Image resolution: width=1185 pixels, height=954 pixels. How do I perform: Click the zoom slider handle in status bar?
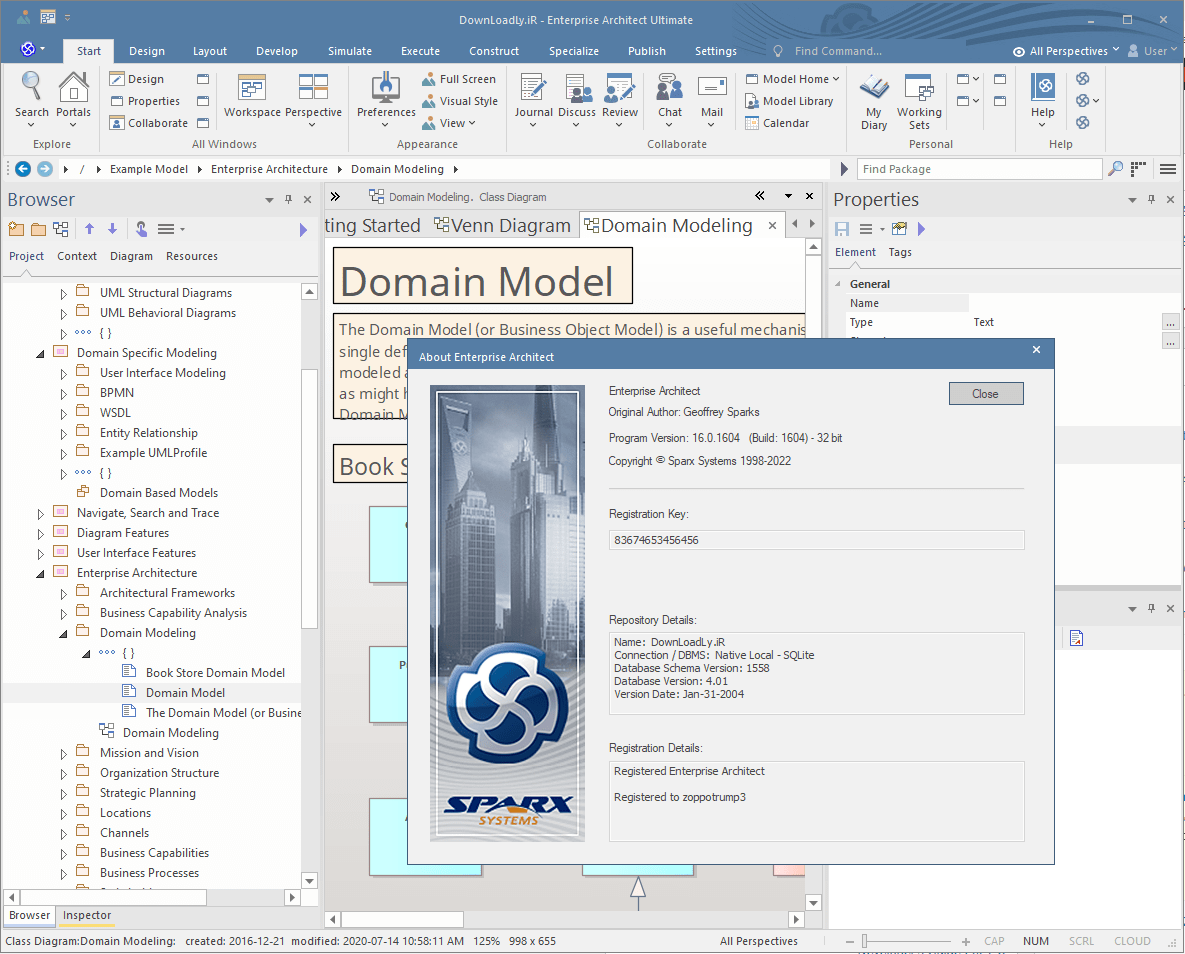click(865, 941)
